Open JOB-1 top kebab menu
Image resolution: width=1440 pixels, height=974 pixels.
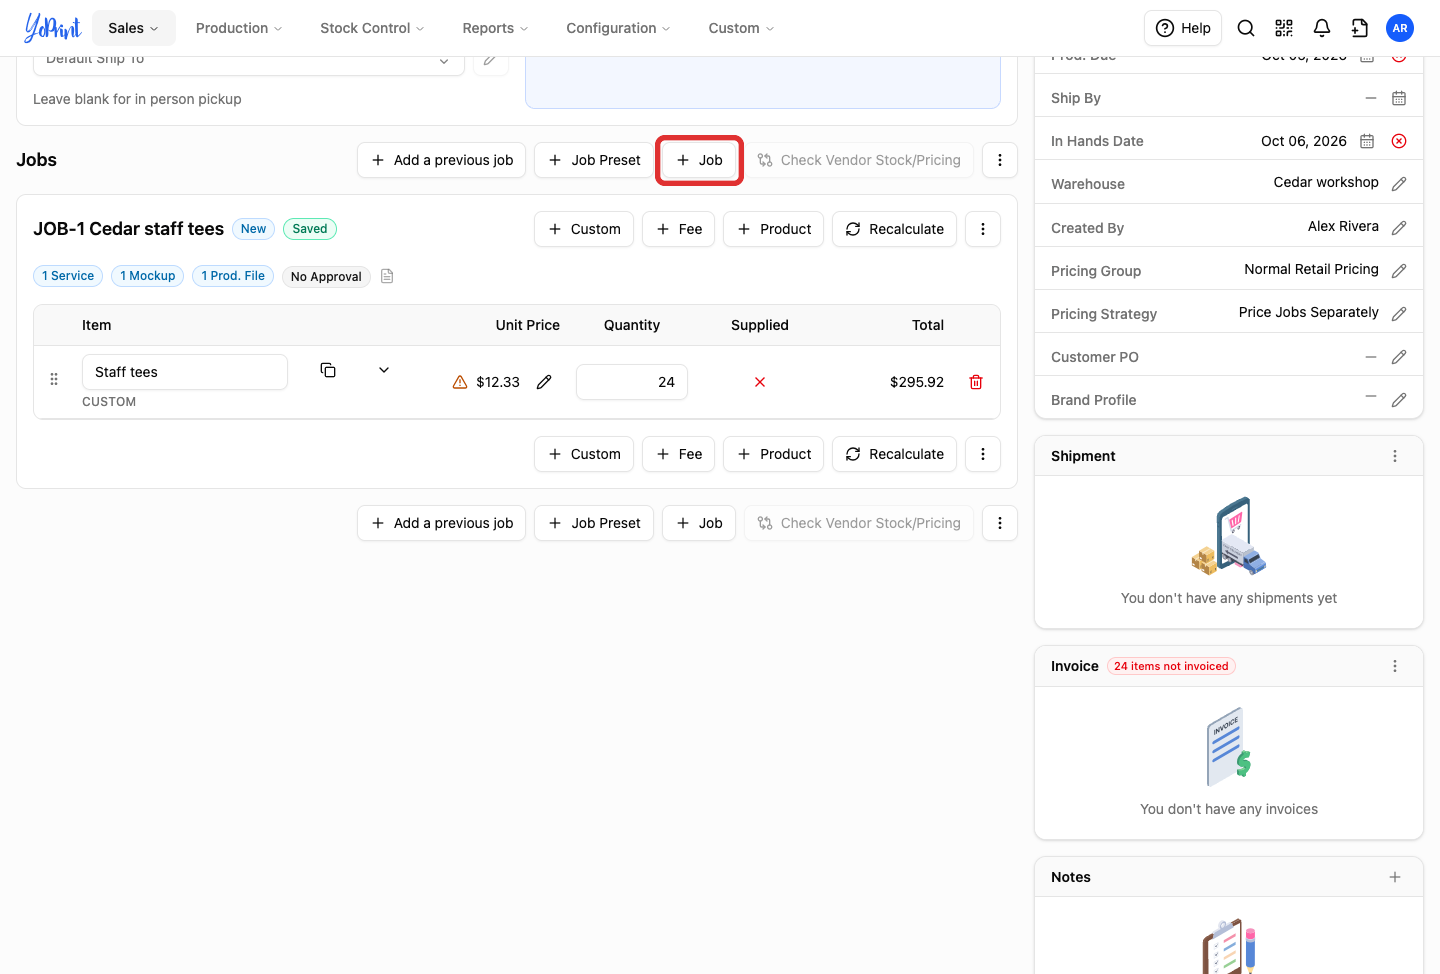(983, 229)
